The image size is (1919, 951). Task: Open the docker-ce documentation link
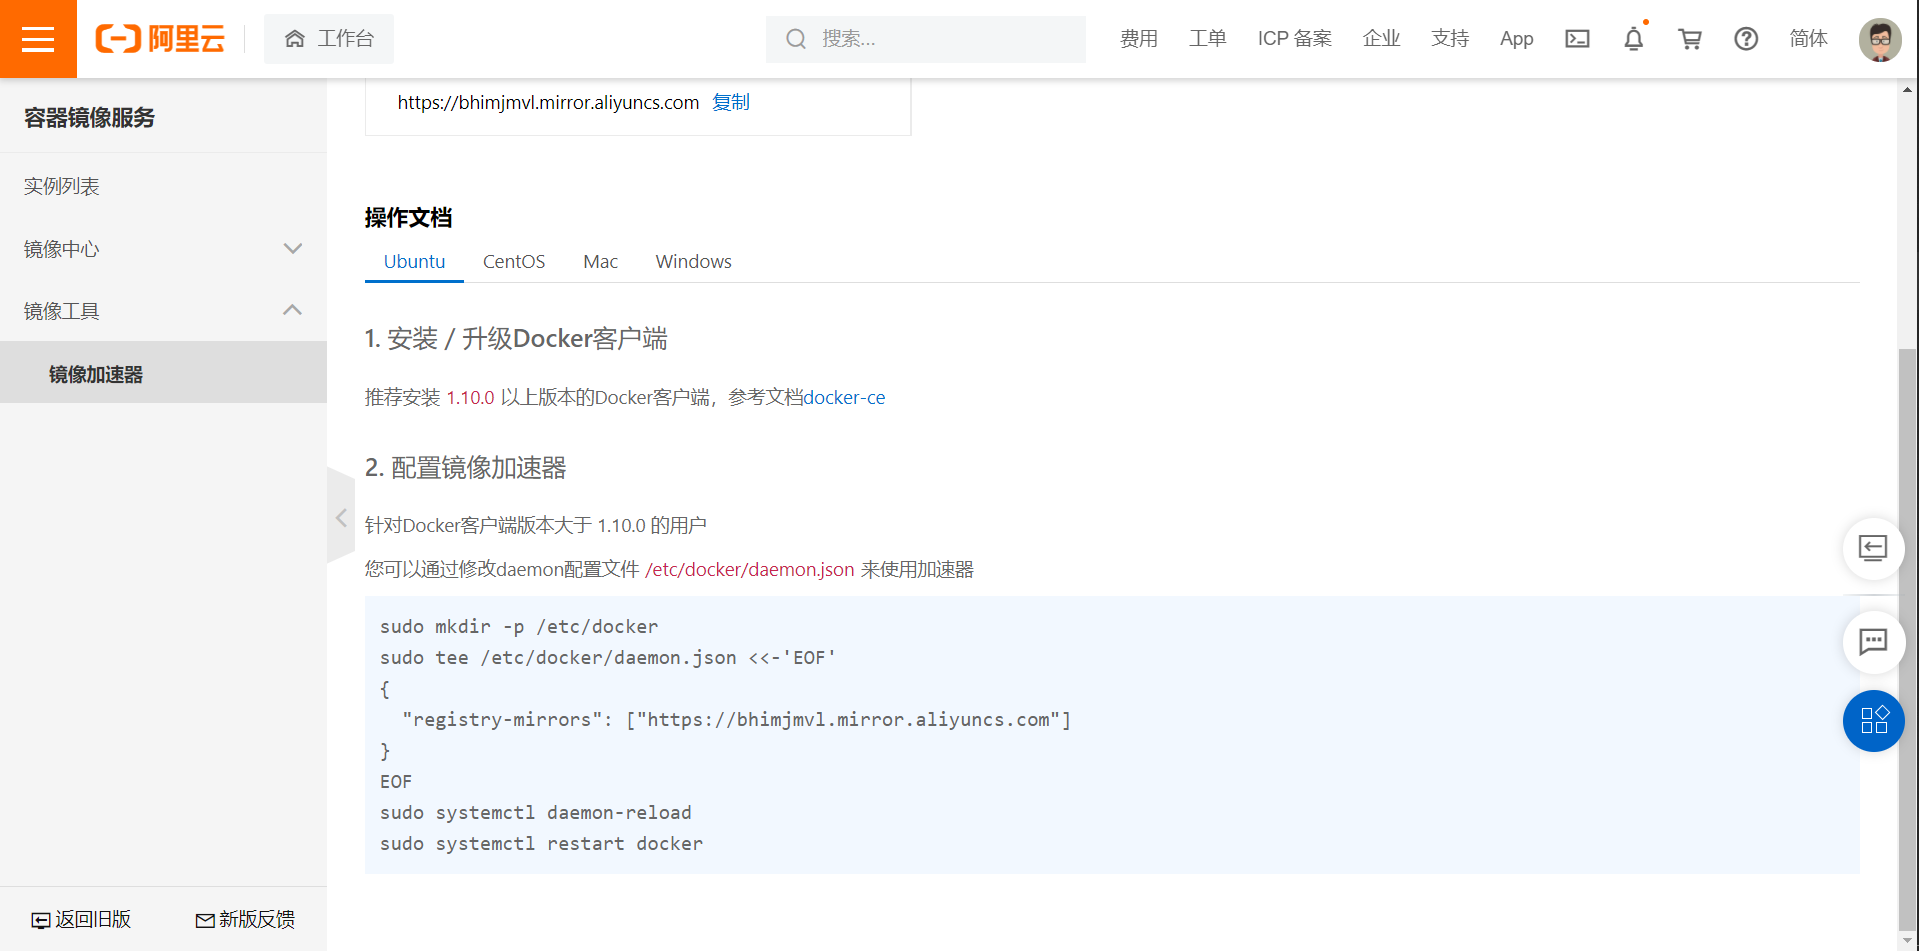pyautogui.click(x=844, y=398)
